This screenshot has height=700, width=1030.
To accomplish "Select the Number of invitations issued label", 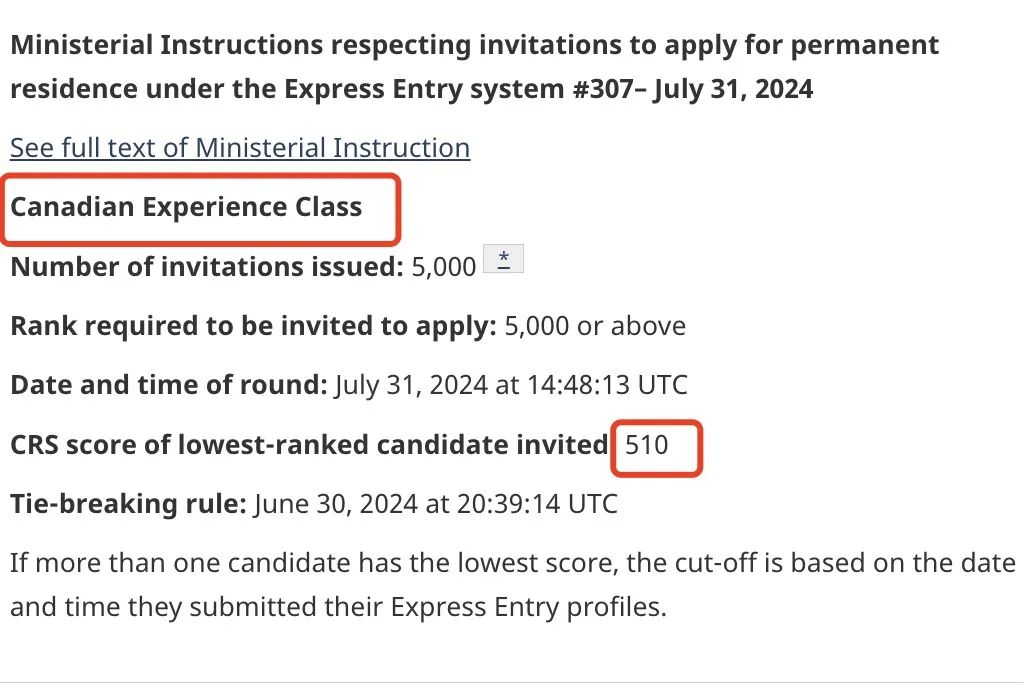I will point(207,267).
